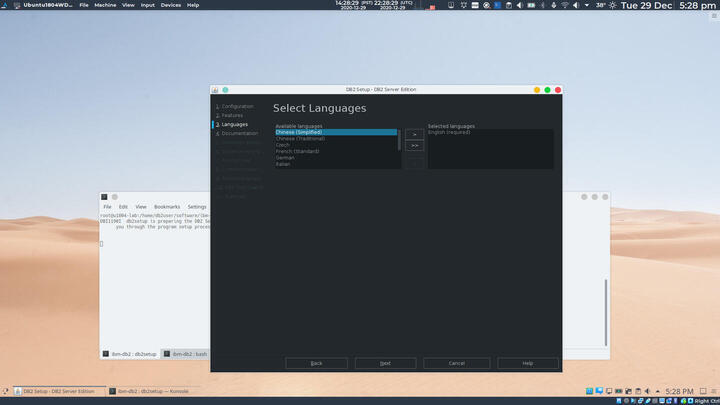Click the show desktop icon in the guest taskbar

(x=703, y=391)
